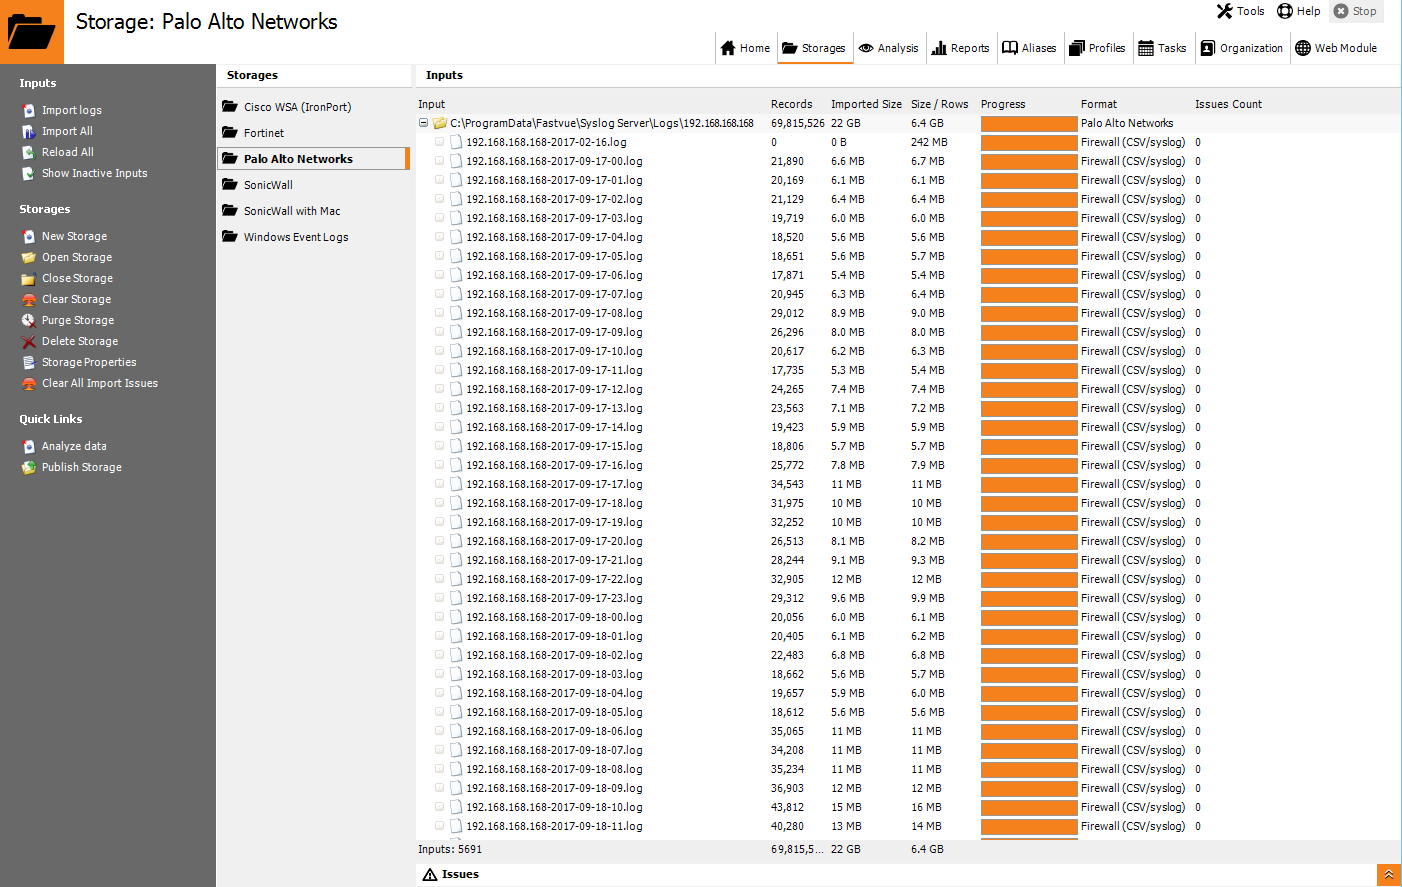Toggle checkbox for 192.168.168.168-2017-02-16.log

(x=439, y=142)
